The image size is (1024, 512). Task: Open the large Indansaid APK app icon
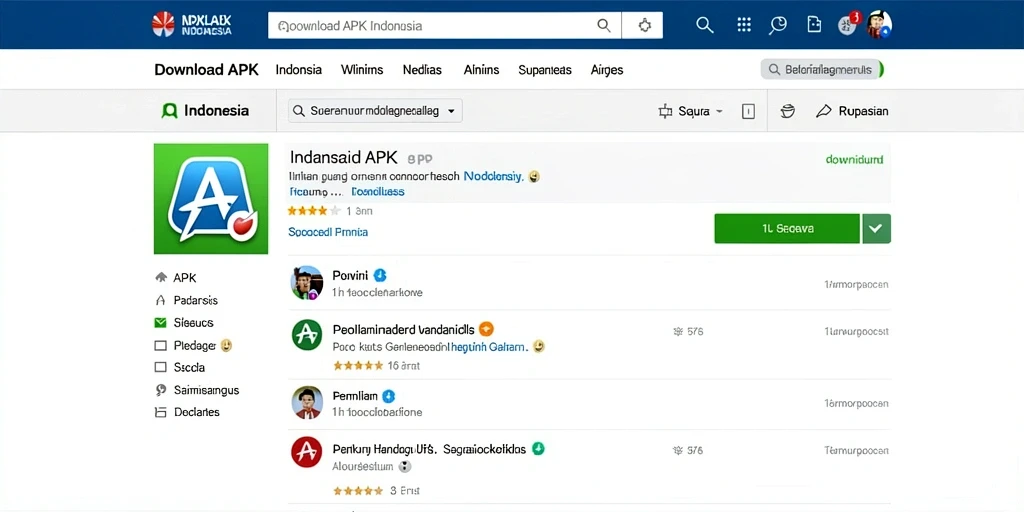211,199
